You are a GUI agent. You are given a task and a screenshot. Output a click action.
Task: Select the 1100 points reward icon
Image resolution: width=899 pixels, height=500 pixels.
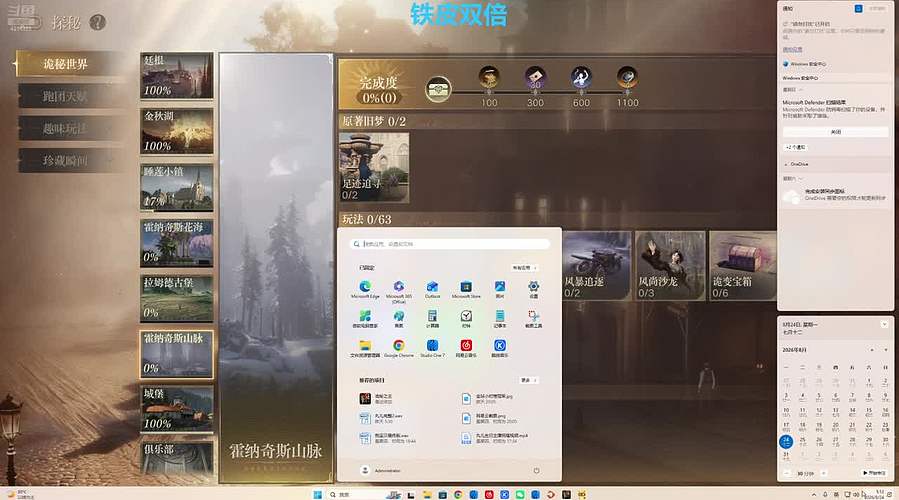coord(627,77)
